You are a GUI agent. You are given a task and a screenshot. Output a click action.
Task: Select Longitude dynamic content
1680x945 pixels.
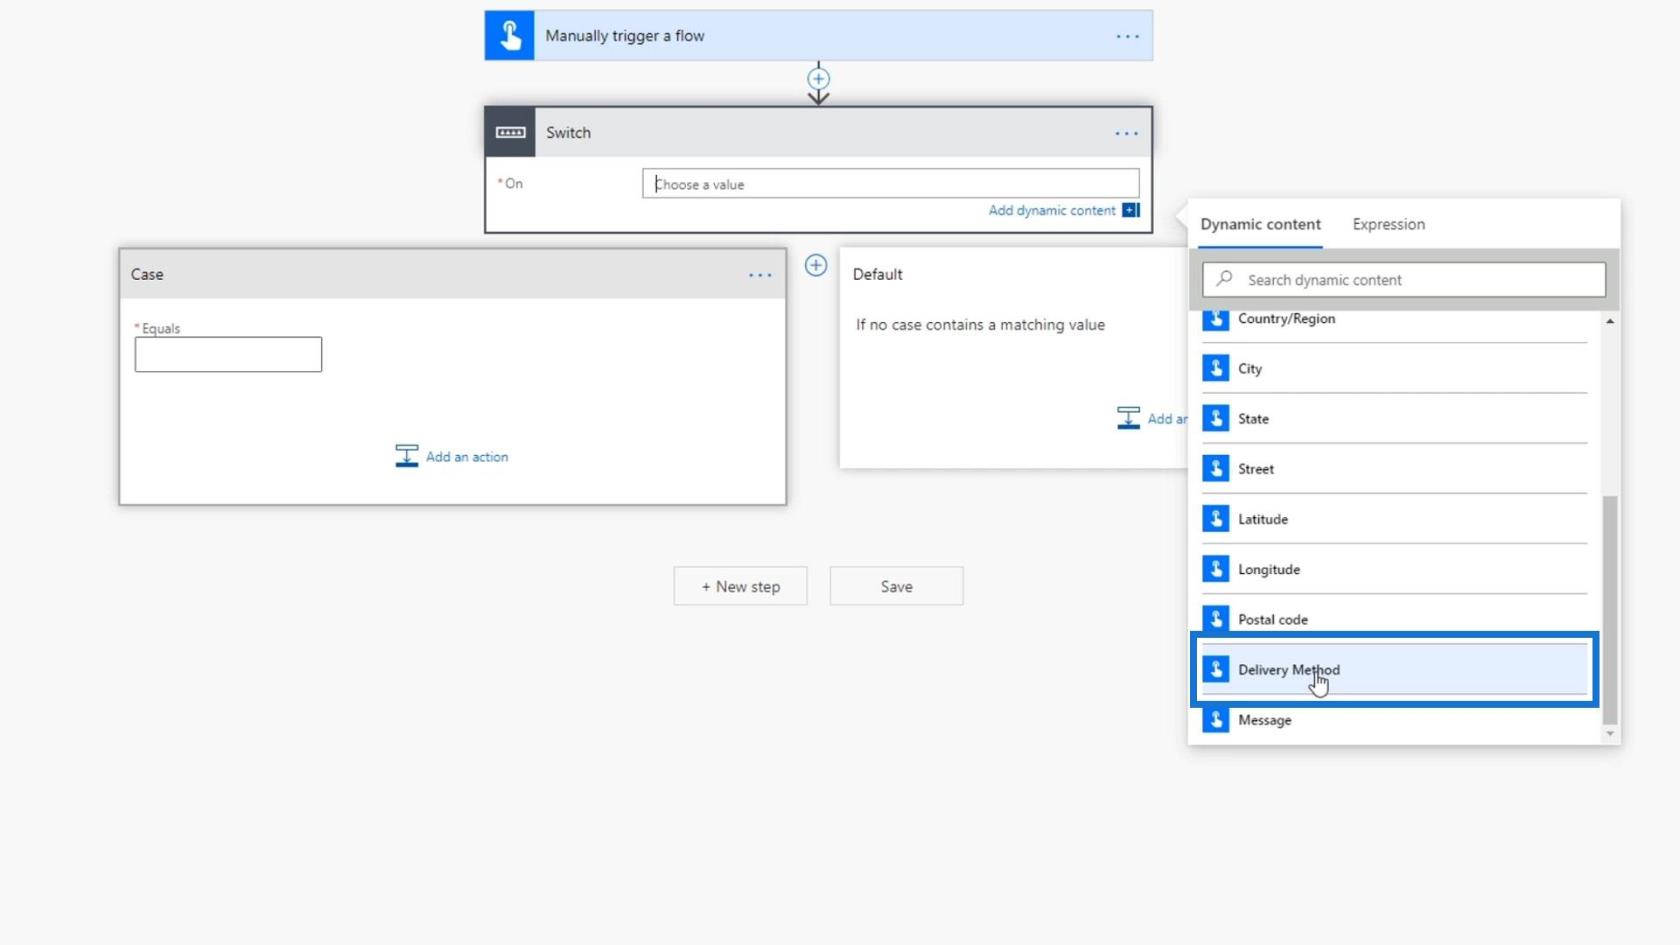tap(1394, 569)
